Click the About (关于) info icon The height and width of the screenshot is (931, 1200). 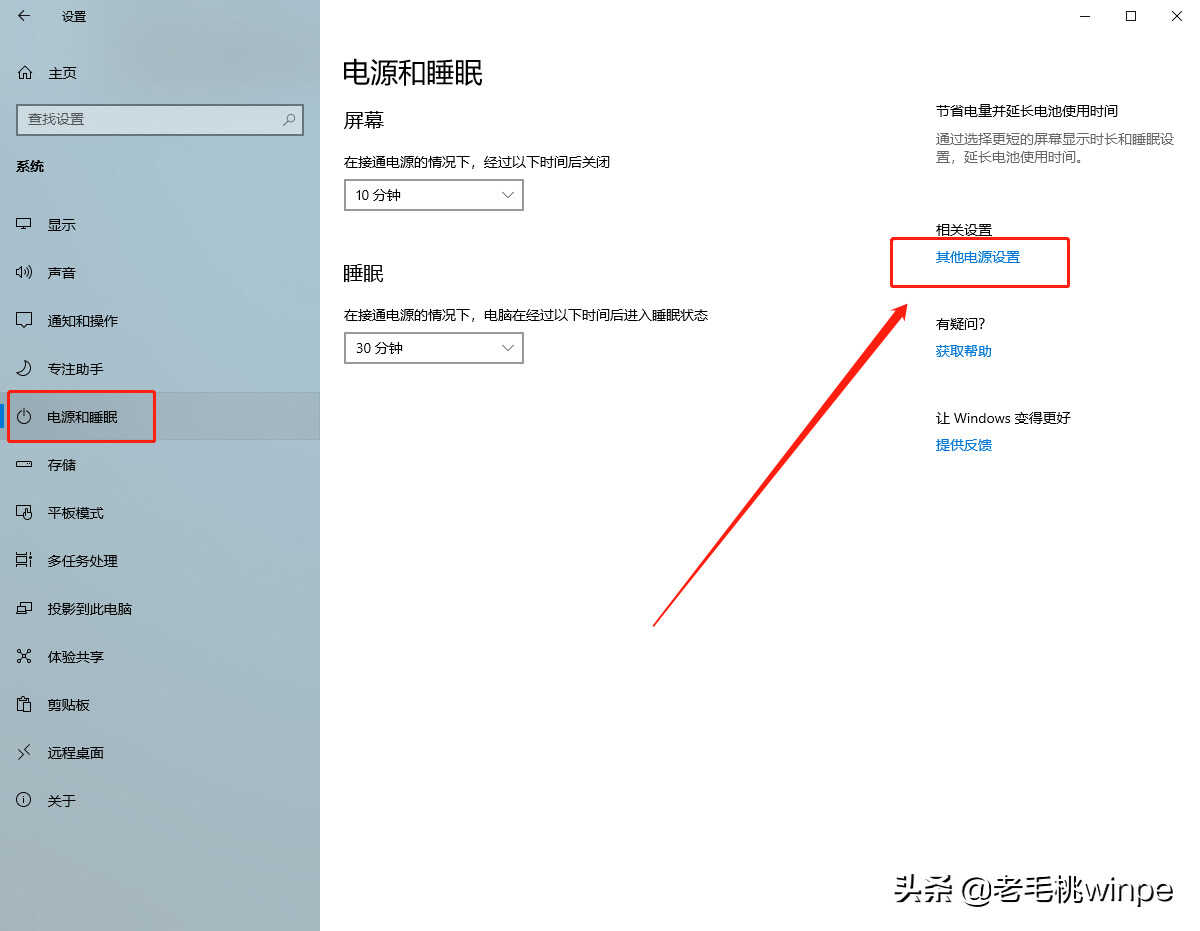click(x=25, y=801)
